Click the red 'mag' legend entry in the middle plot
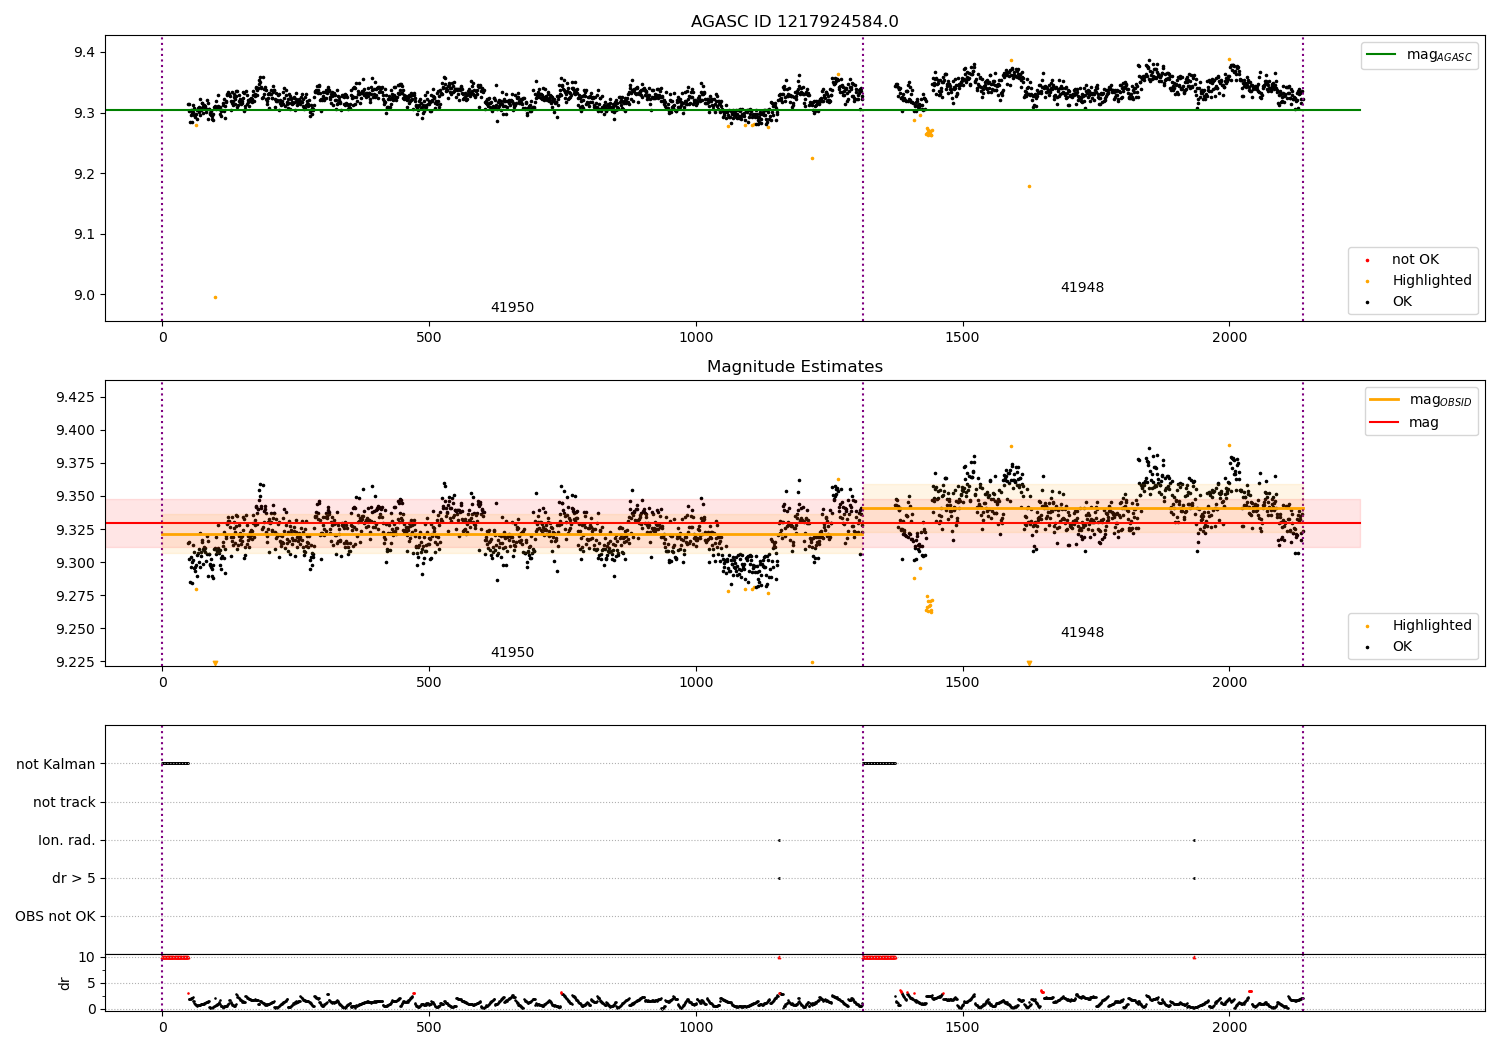 [x=1404, y=423]
